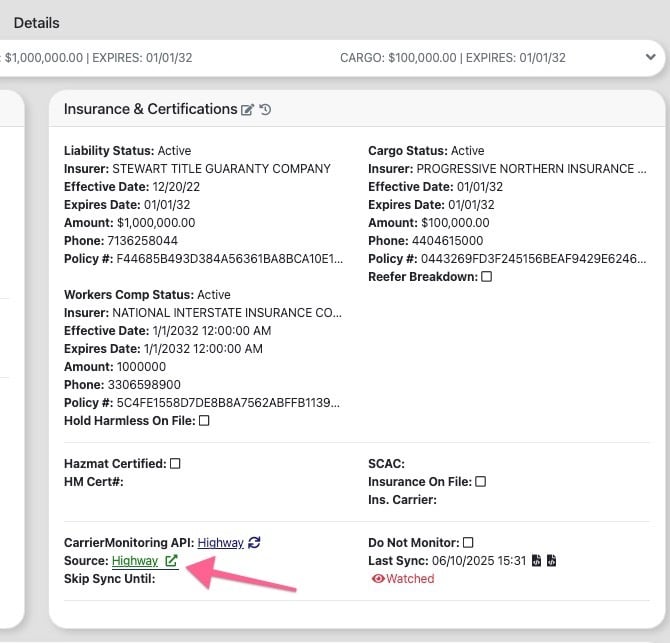This screenshot has height=643, width=670.
Task: Click the HM Cert# label
Action: 94,482
